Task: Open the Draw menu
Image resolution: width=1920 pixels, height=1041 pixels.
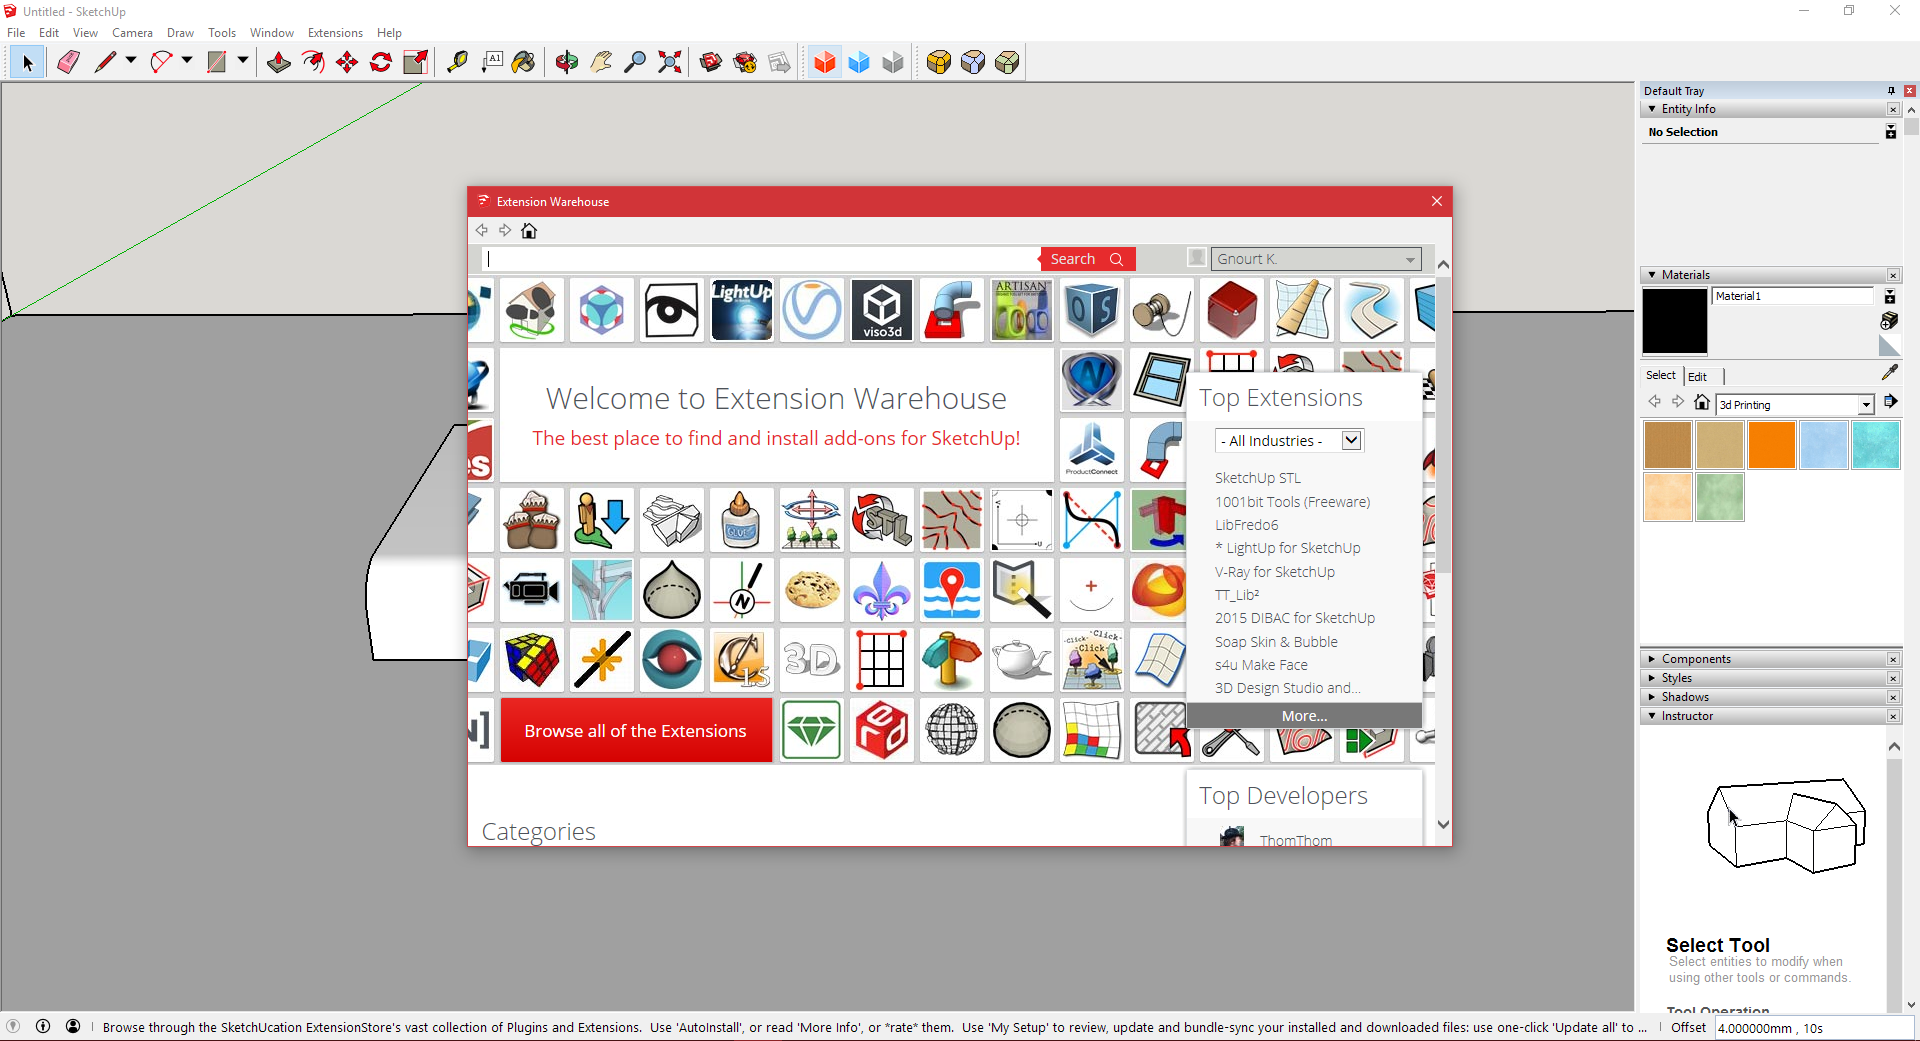Action: pos(180,33)
